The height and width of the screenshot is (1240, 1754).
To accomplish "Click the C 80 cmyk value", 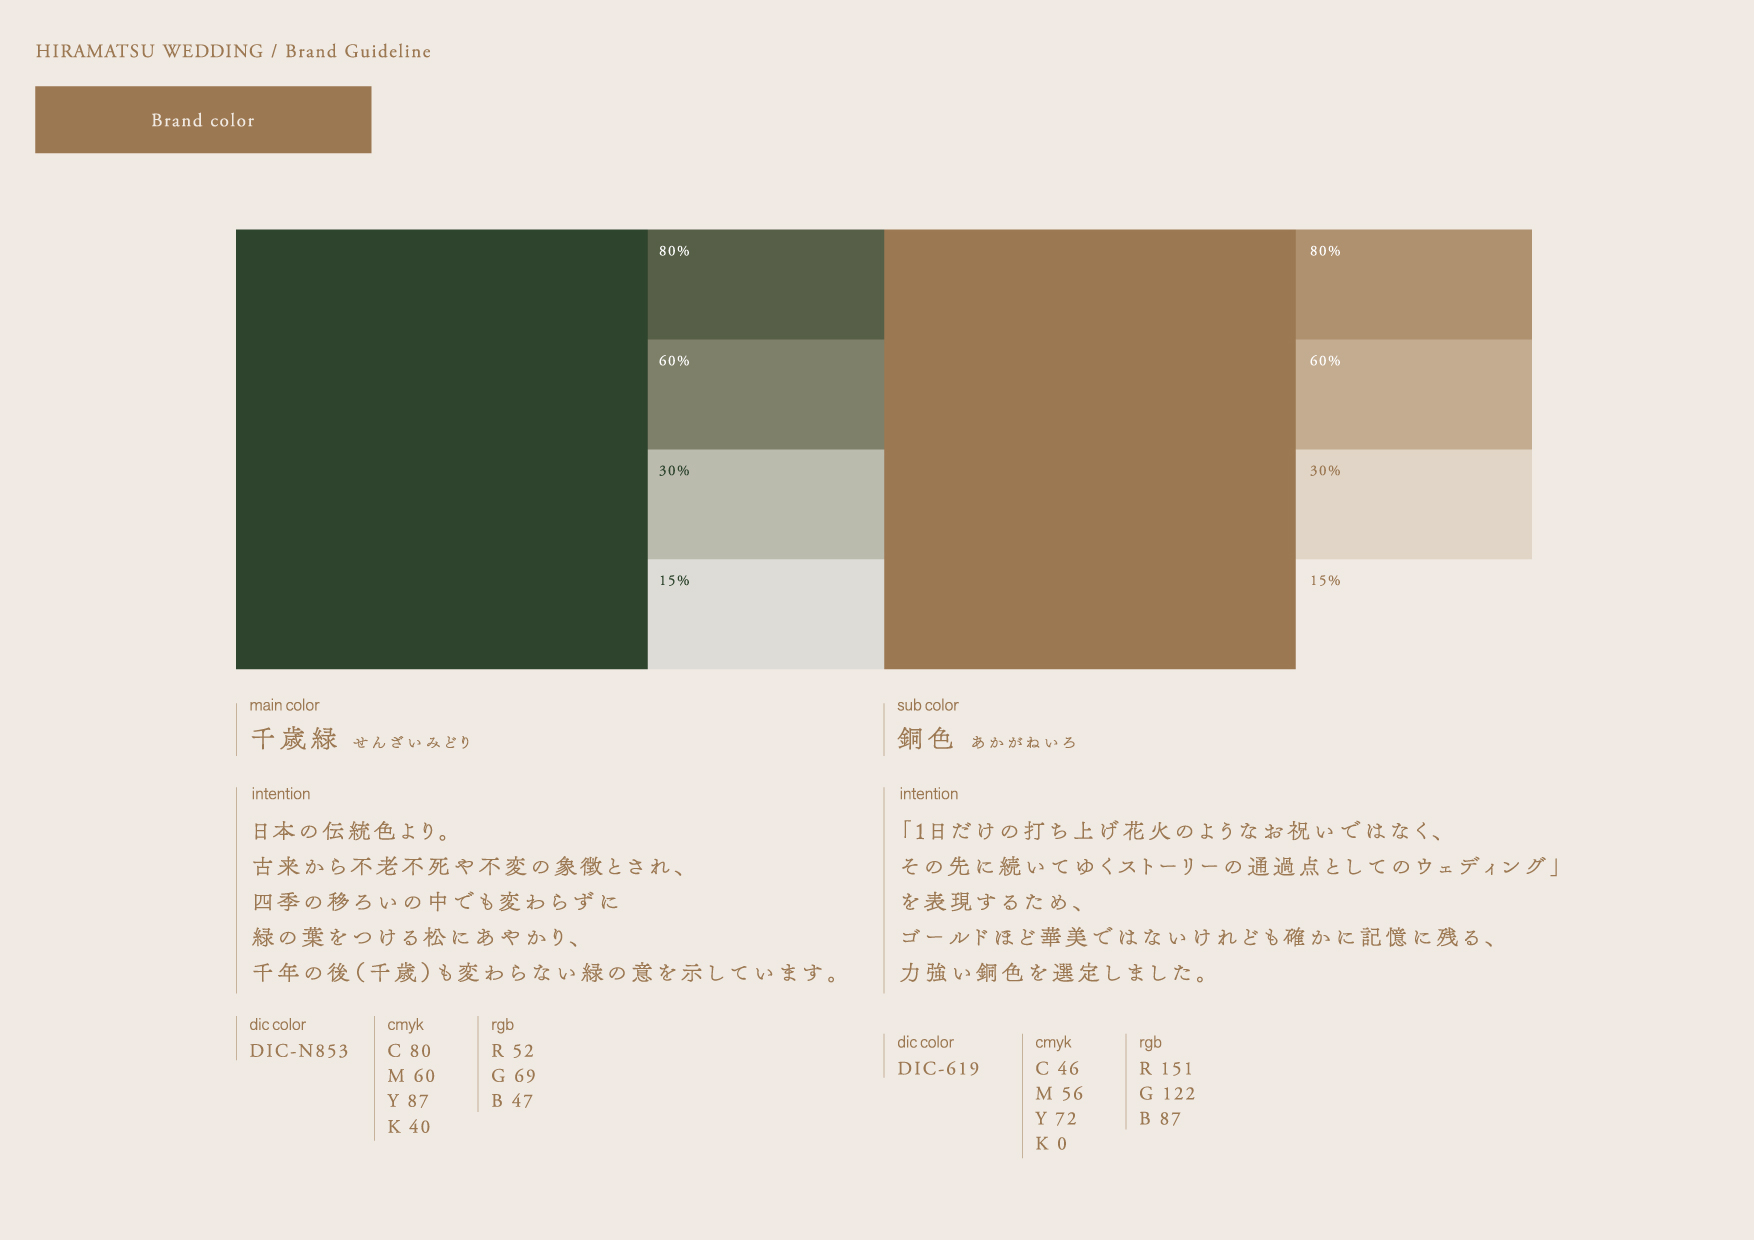I will pyautogui.click(x=409, y=1051).
